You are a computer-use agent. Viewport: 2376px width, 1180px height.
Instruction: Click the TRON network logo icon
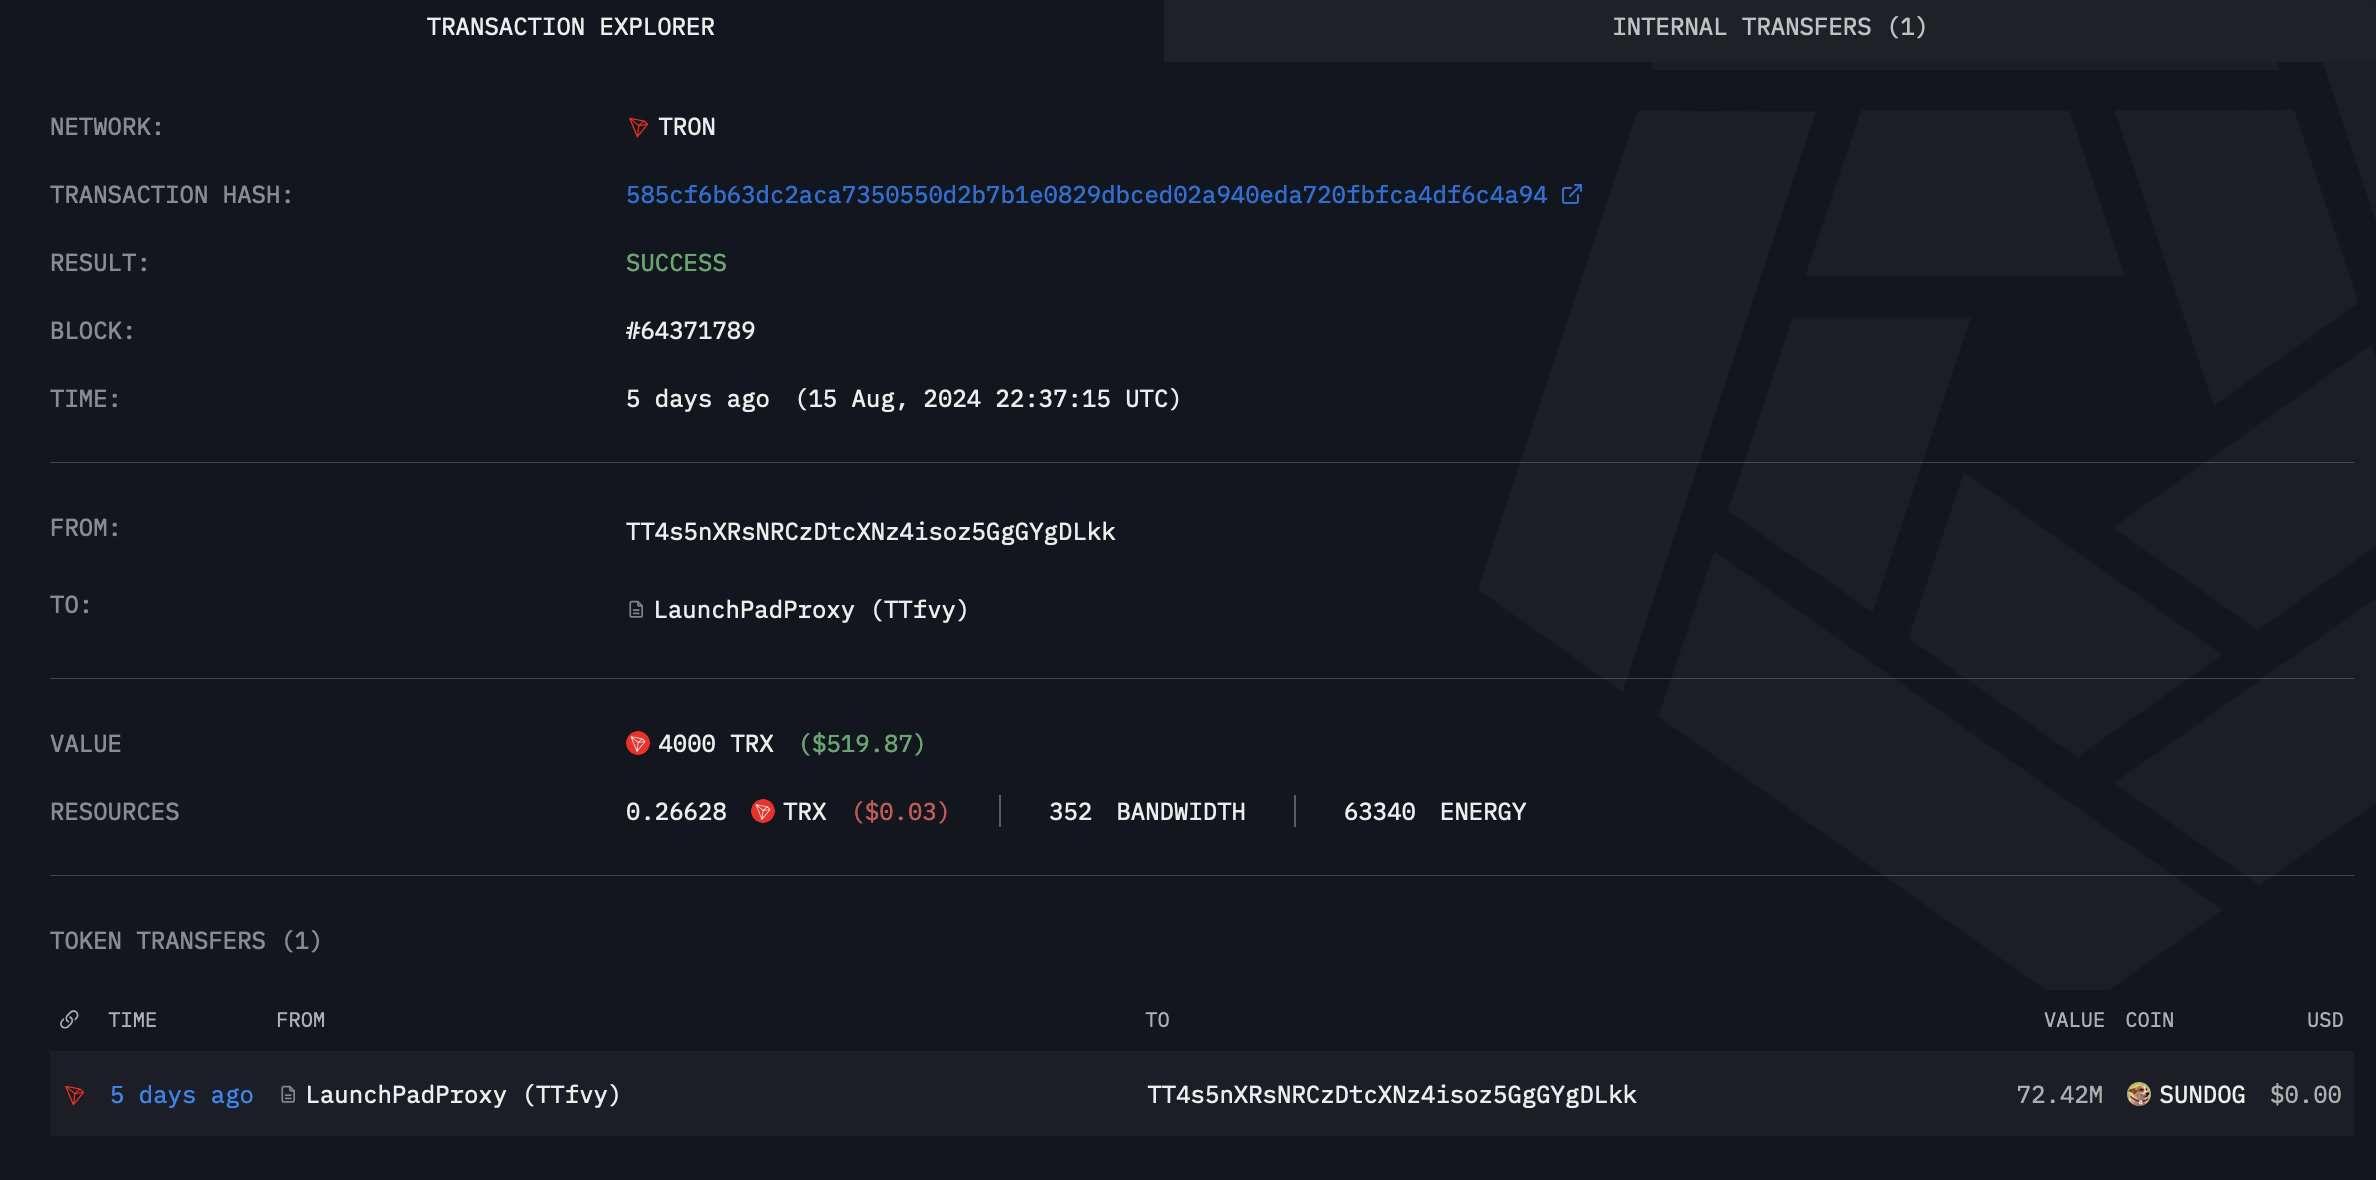tap(637, 127)
